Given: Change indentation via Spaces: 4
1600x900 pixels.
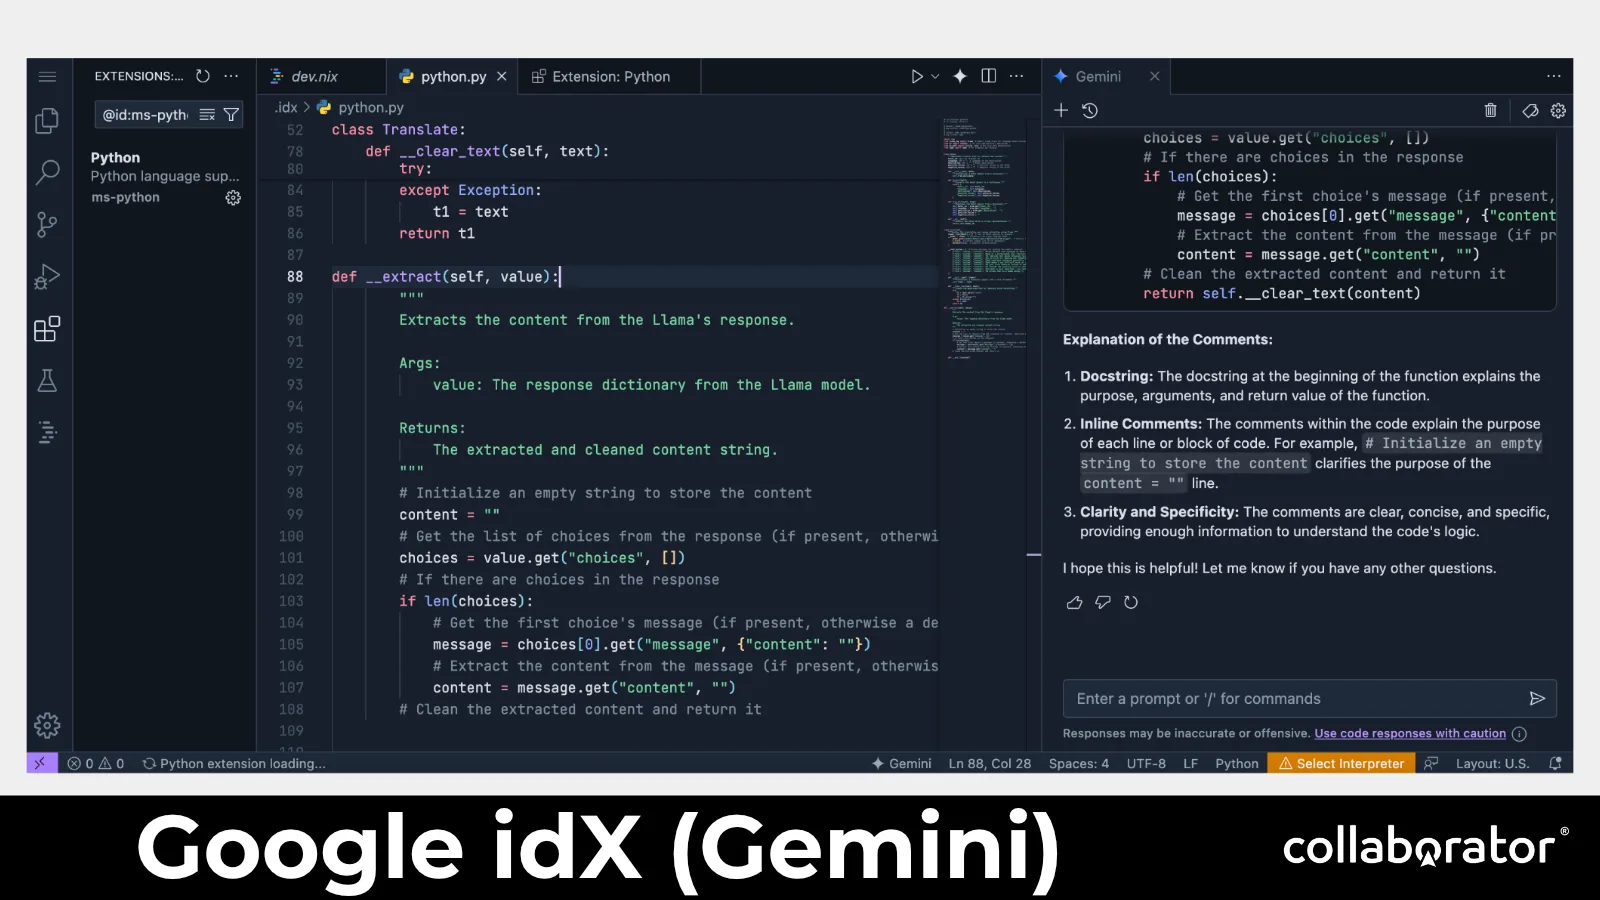Looking at the screenshot, I should [1079, 763].
